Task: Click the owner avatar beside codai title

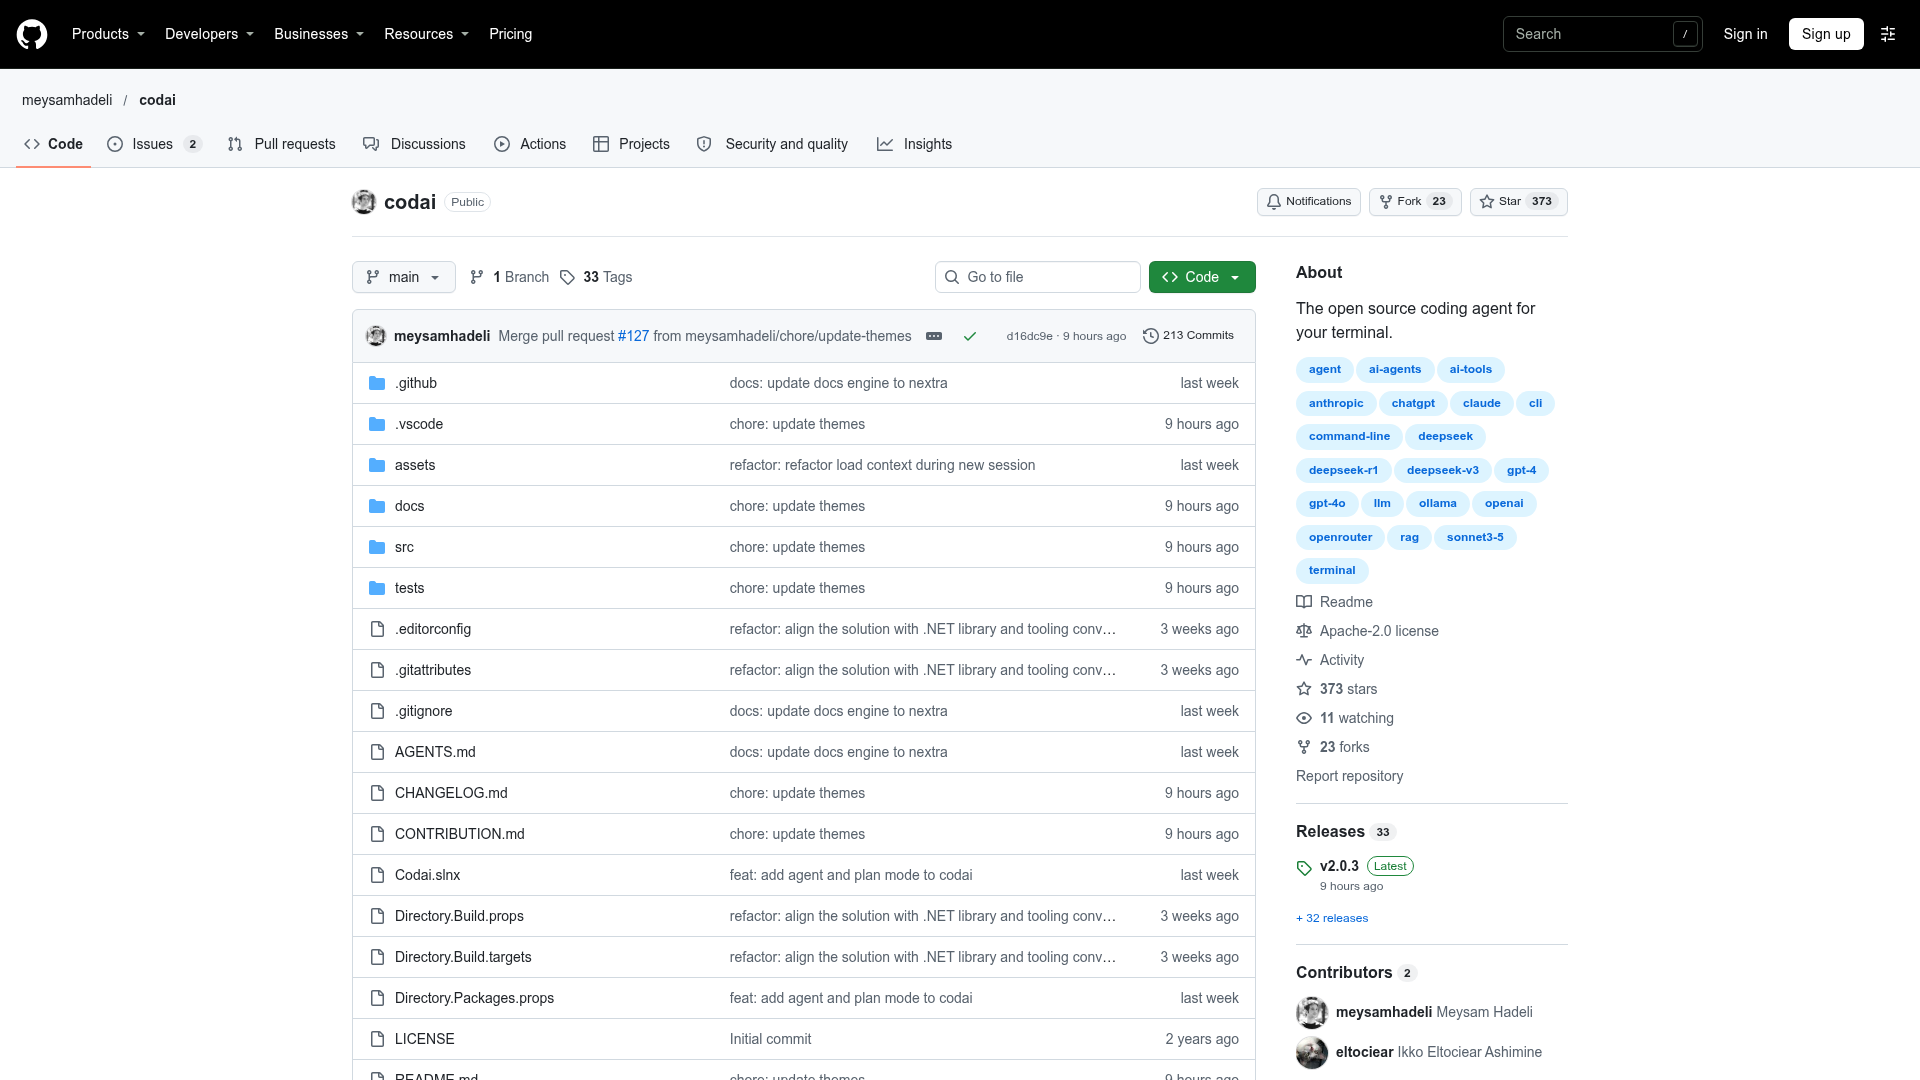Action: 364,202
